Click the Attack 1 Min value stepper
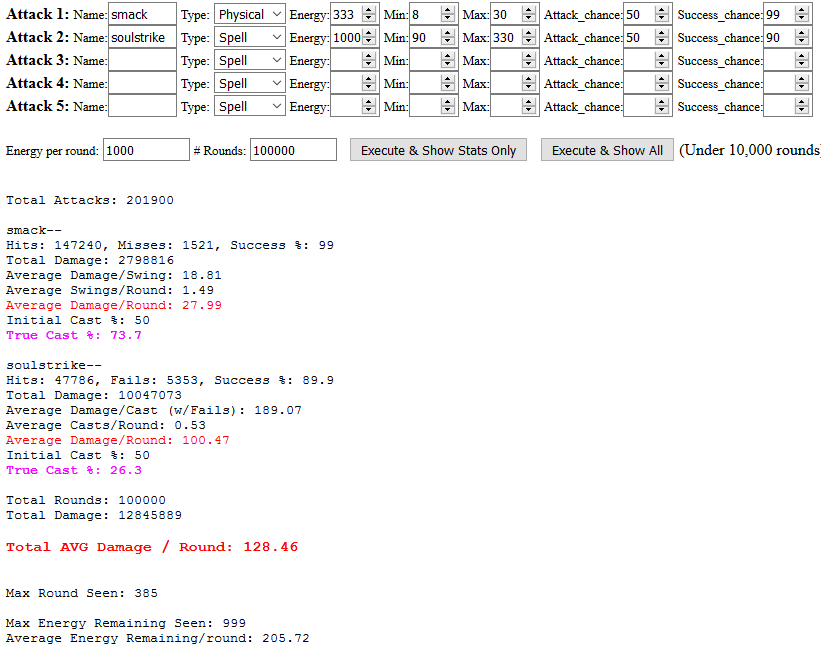 pyautogui.click(x=447, y=15)
